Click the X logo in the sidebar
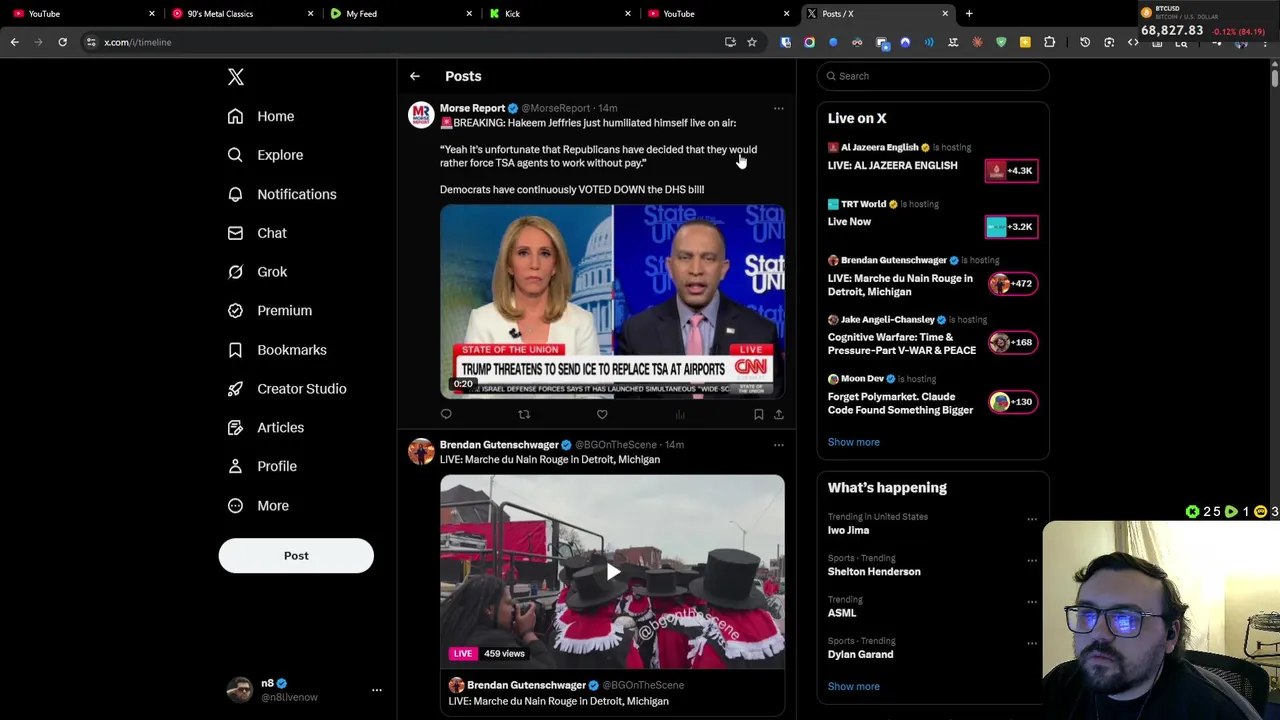The image size is (1280, 720). point(235,77)
